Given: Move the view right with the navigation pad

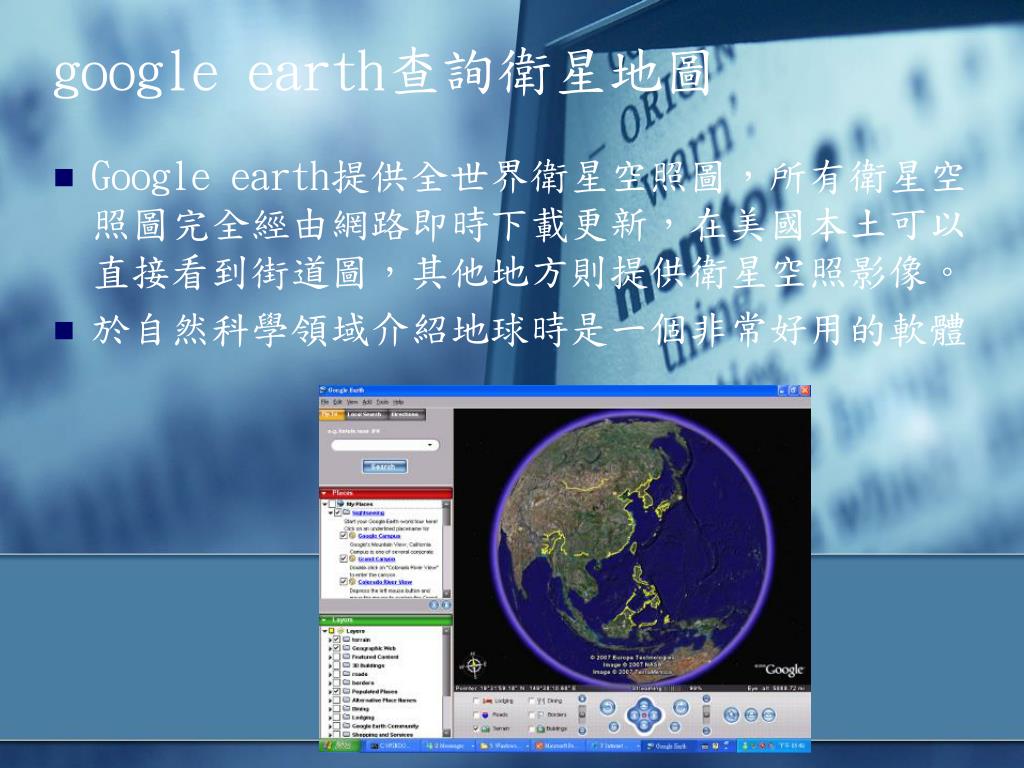Looking at the screenshot, I should click(654, 715).
